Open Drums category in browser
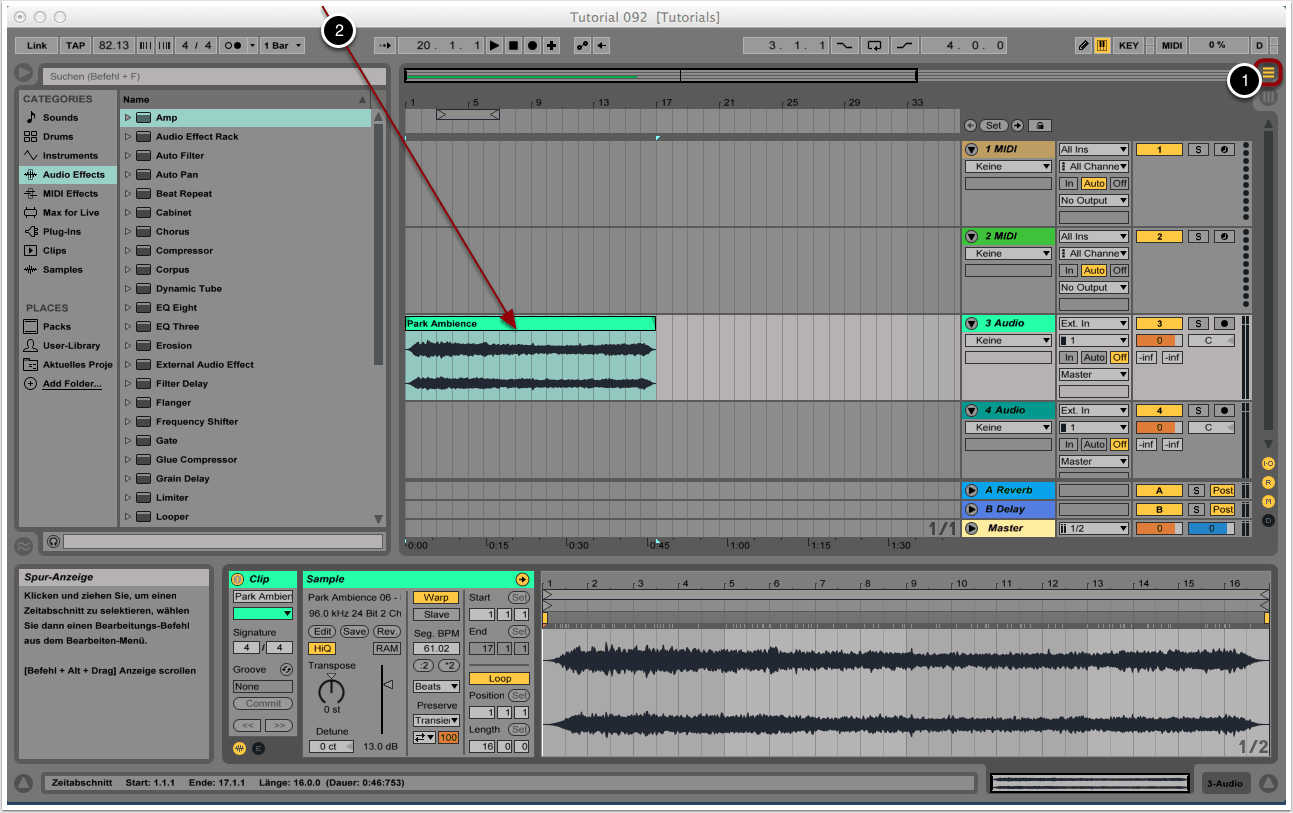The width and height of the screenshot is (1293, 813). tap(57, 137)
